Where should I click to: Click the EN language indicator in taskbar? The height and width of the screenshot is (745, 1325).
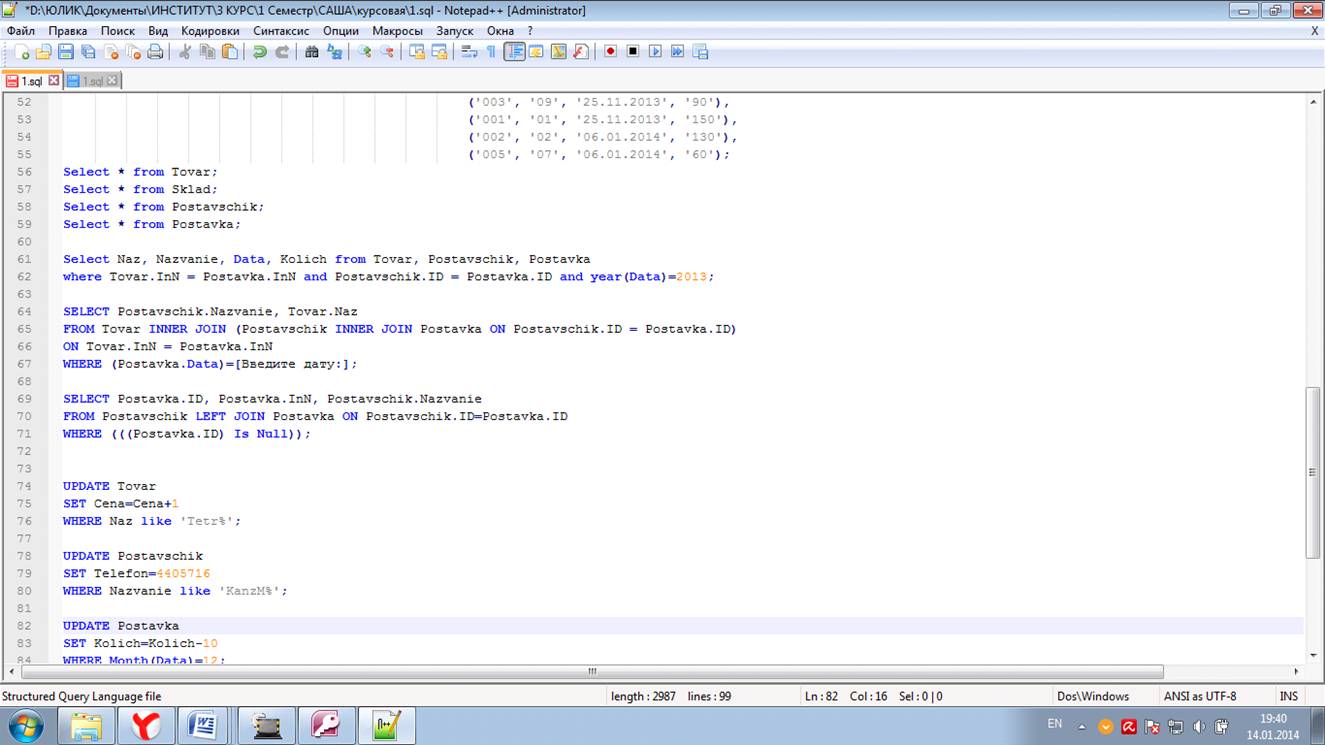(1054, 723)
